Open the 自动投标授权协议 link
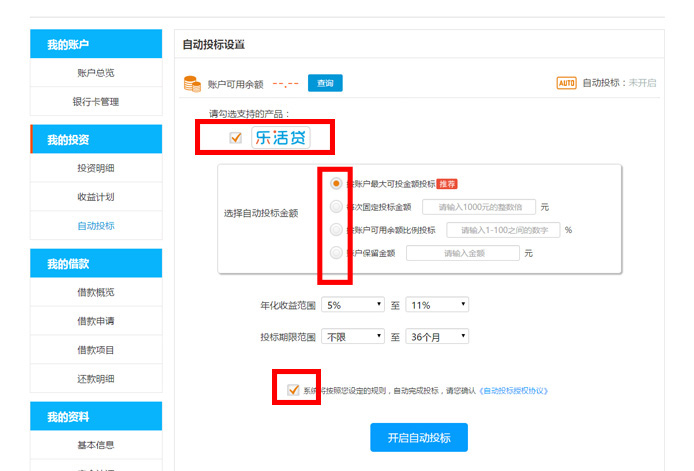 point(514,390)
